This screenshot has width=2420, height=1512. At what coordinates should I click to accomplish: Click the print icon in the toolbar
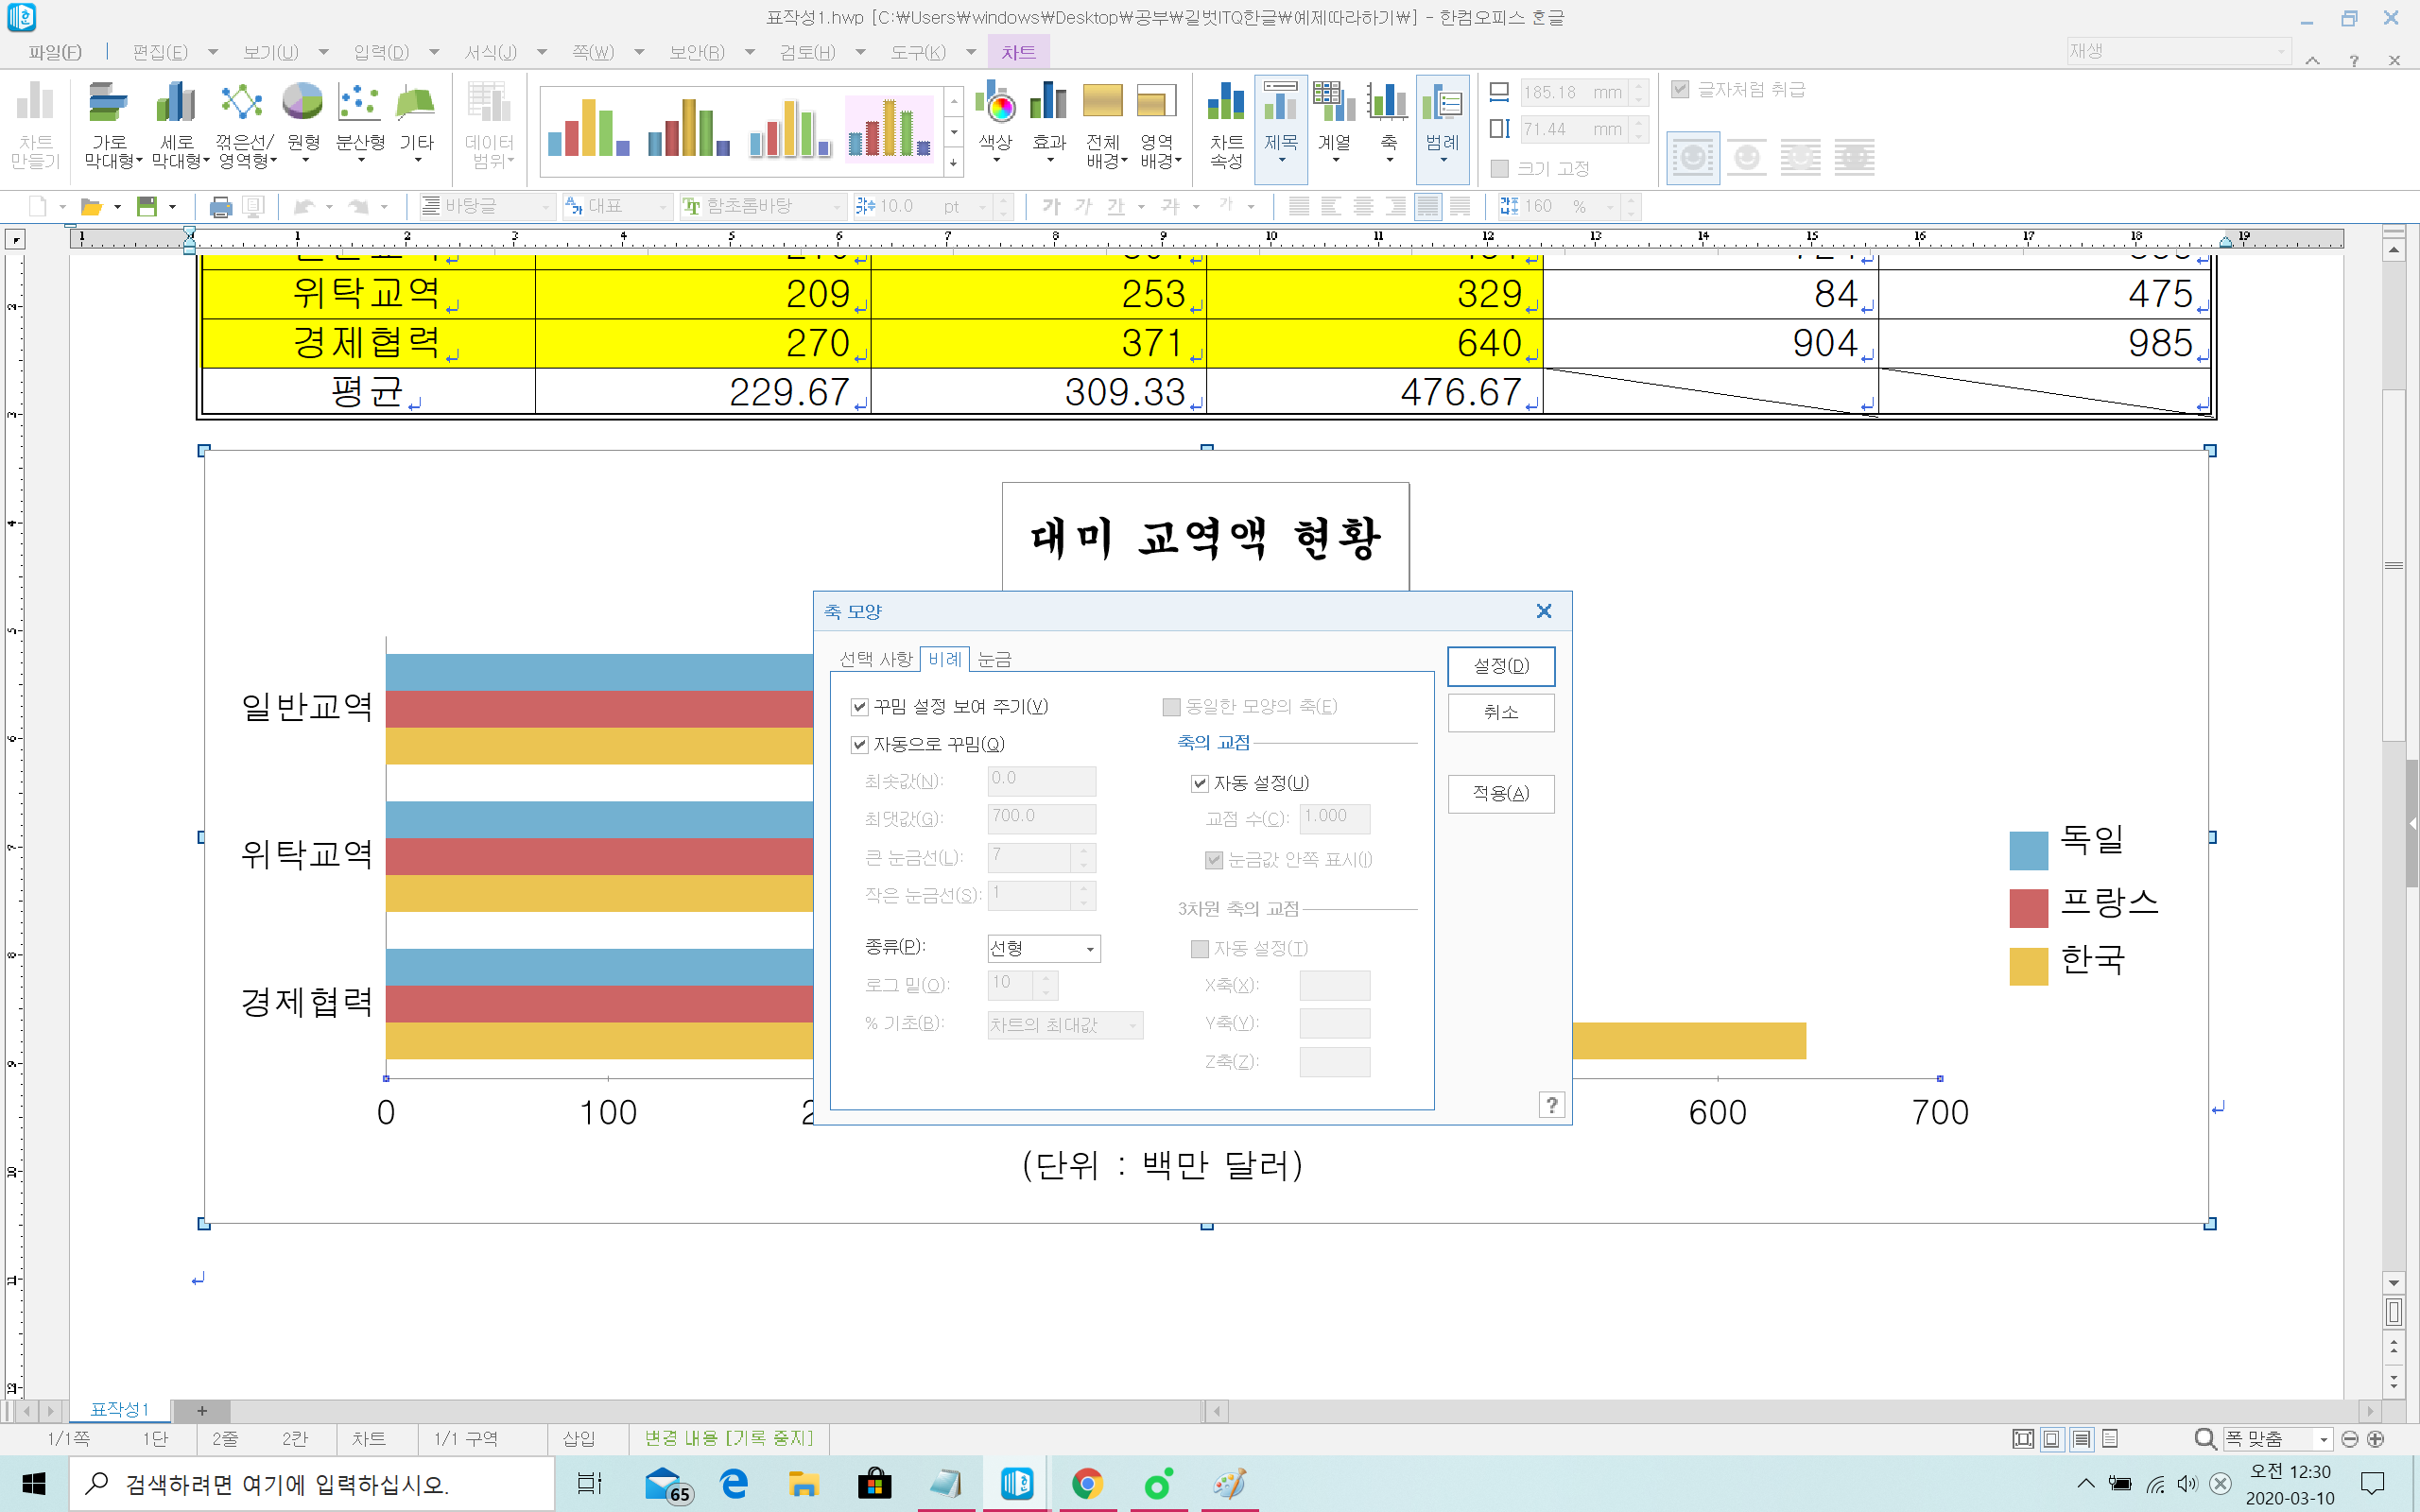coord(220,207)
